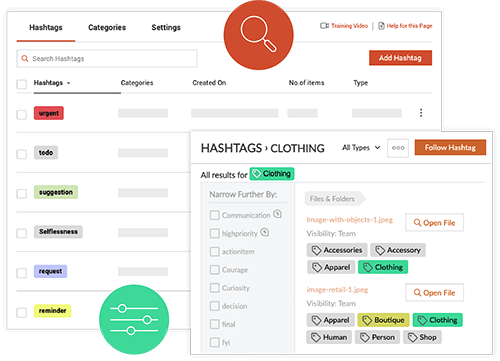Click the green suggestion hashtag label
Screen dimensions: 500x361
tap(56, 192)
